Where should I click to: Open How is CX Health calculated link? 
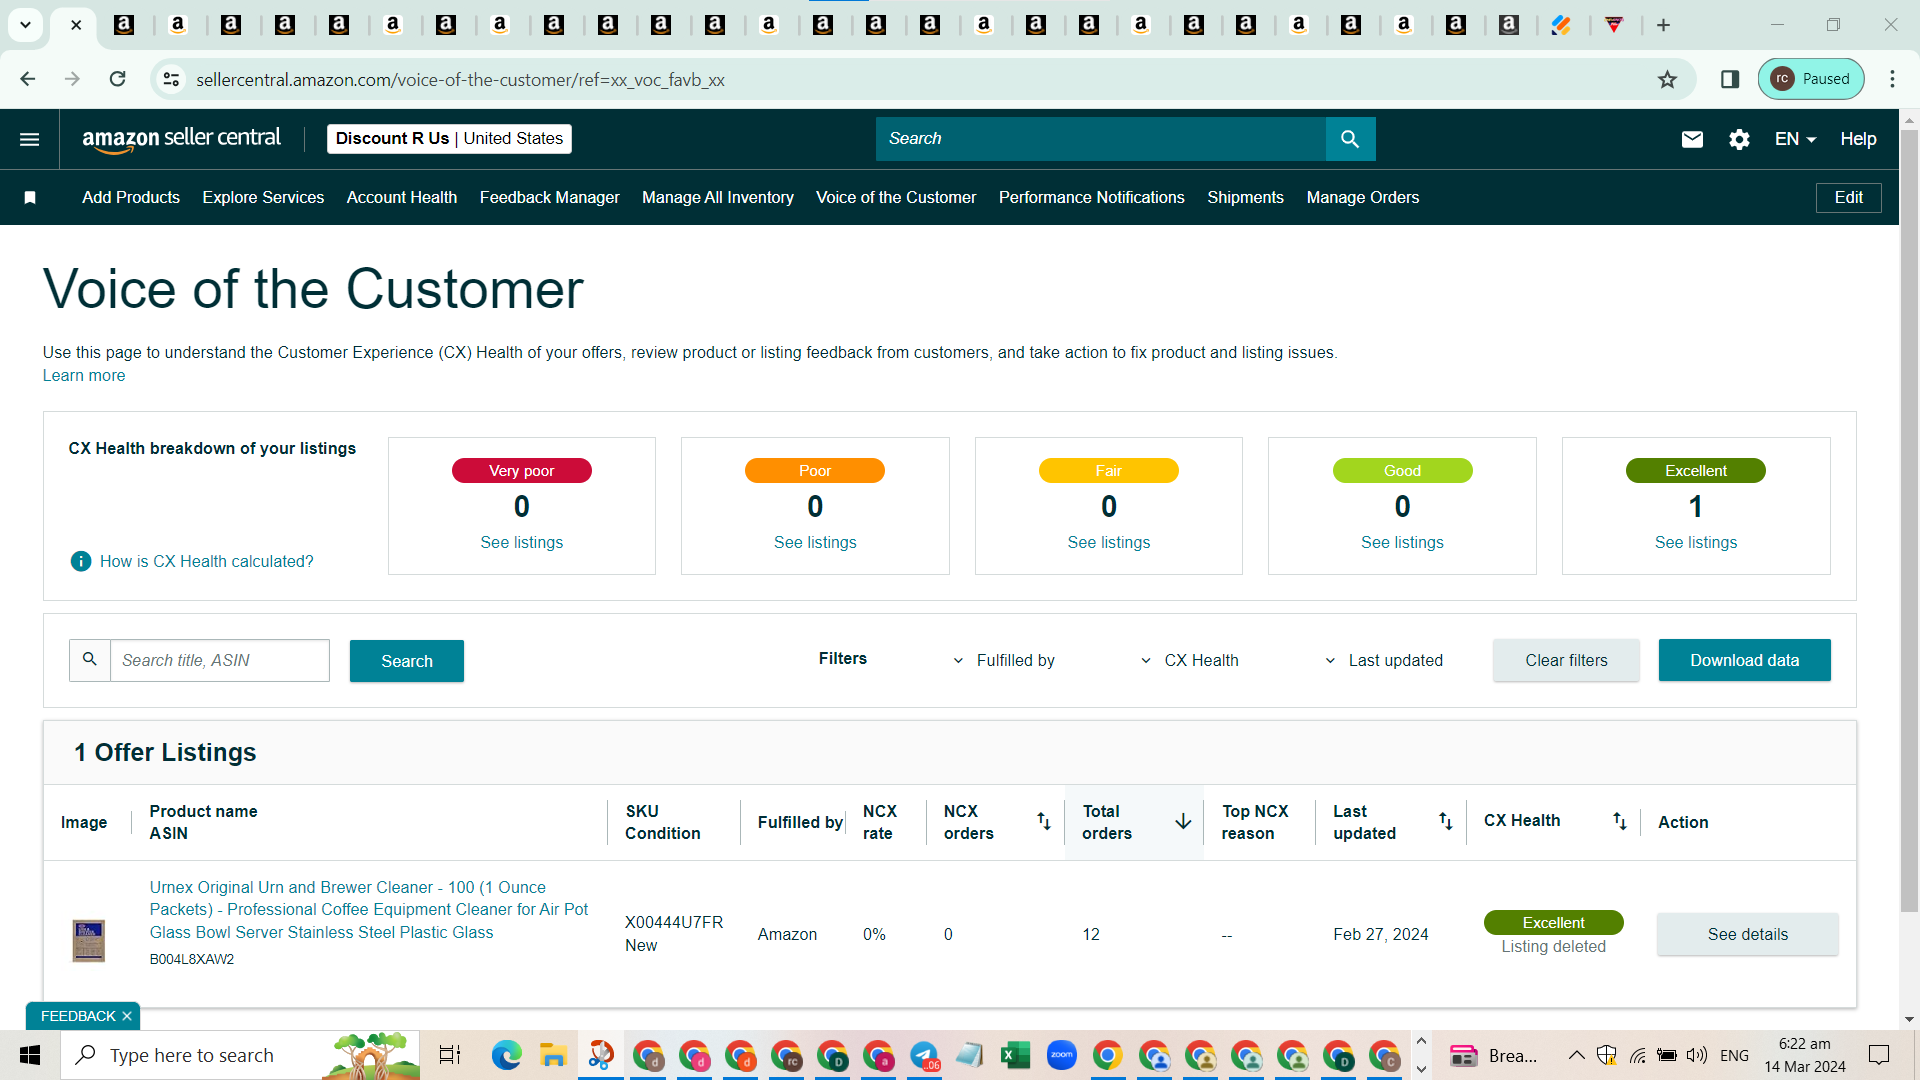206,561
